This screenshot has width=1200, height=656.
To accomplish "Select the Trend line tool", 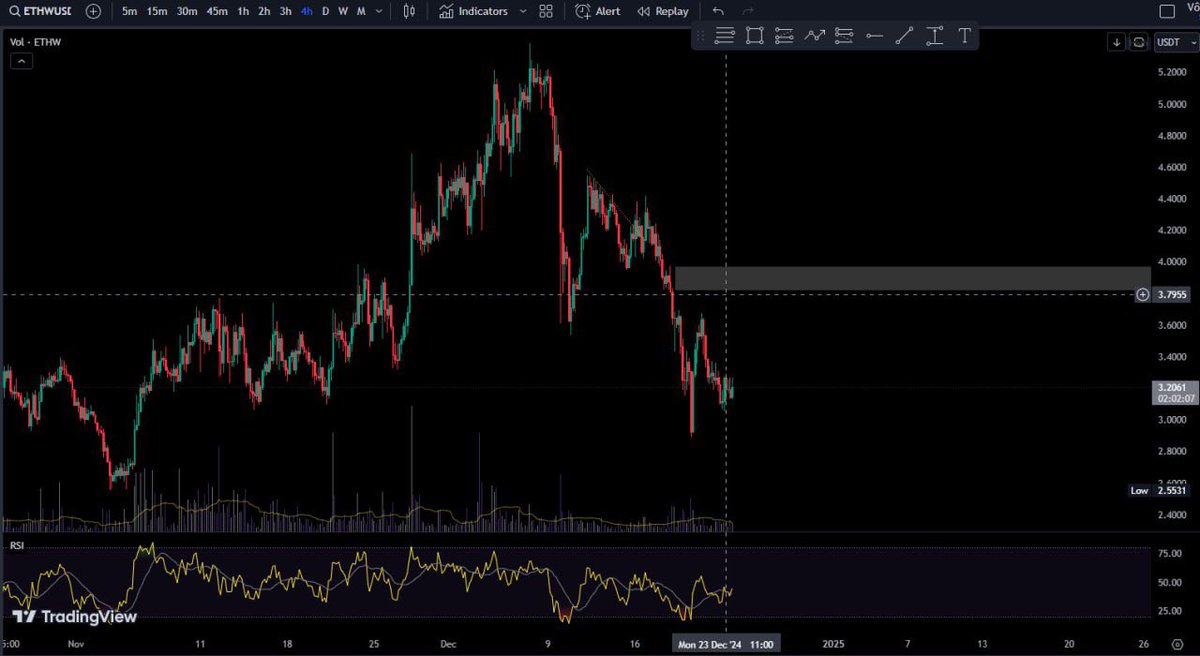I will 904,36.
